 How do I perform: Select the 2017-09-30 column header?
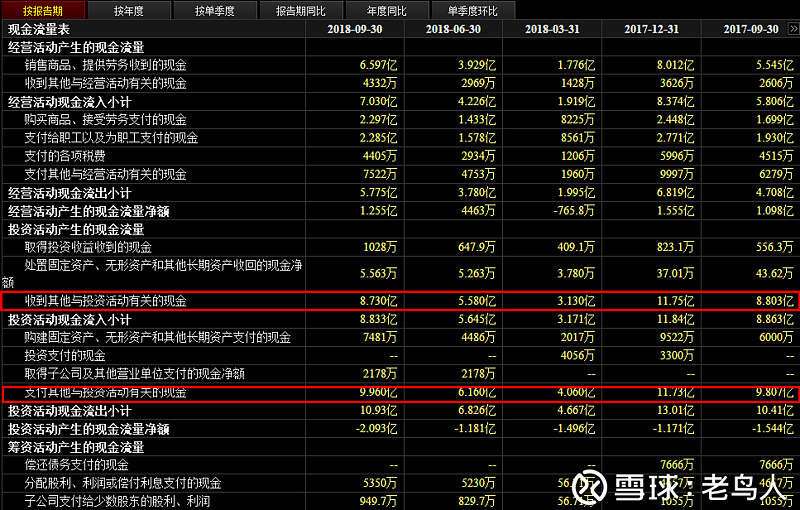coord(751,29)
